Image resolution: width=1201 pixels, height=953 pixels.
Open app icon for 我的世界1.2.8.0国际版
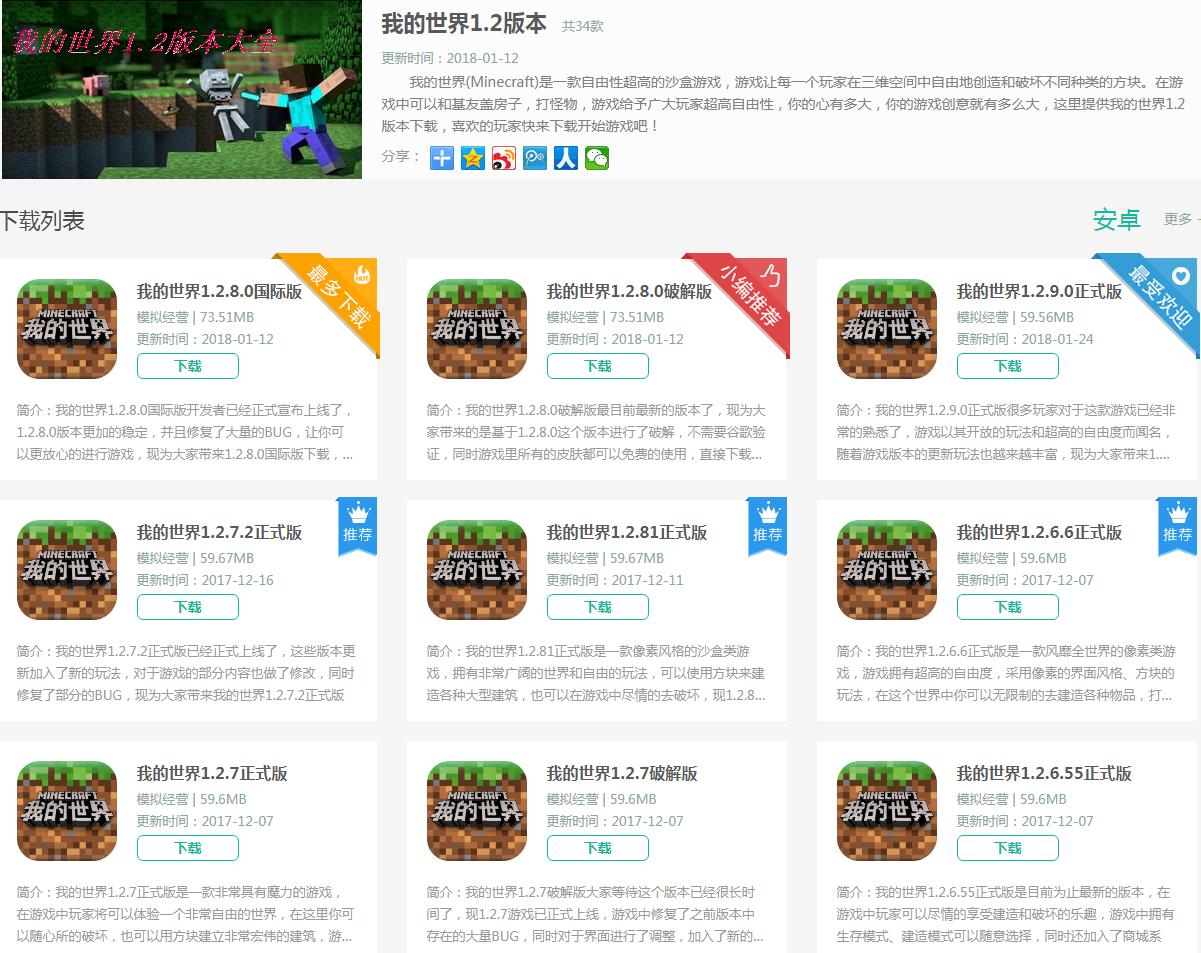67,329
